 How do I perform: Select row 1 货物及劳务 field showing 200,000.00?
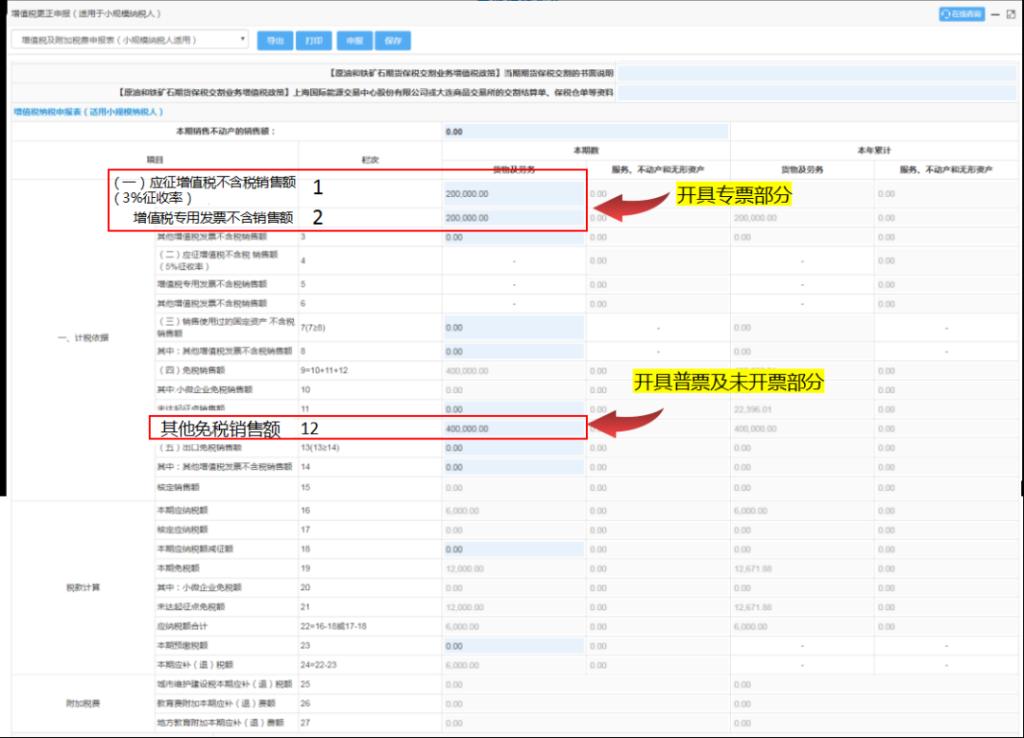pos(512,194)
